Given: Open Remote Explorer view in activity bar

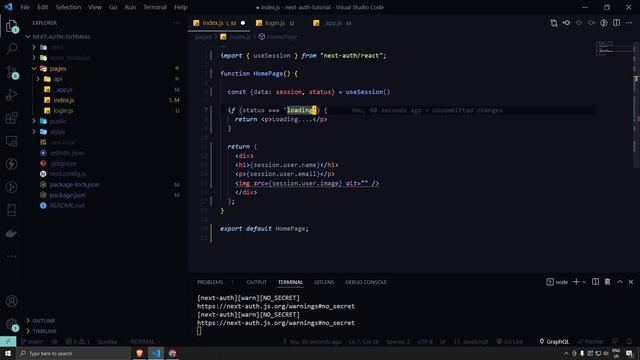Looking at the screenshot, I should 12,141.
